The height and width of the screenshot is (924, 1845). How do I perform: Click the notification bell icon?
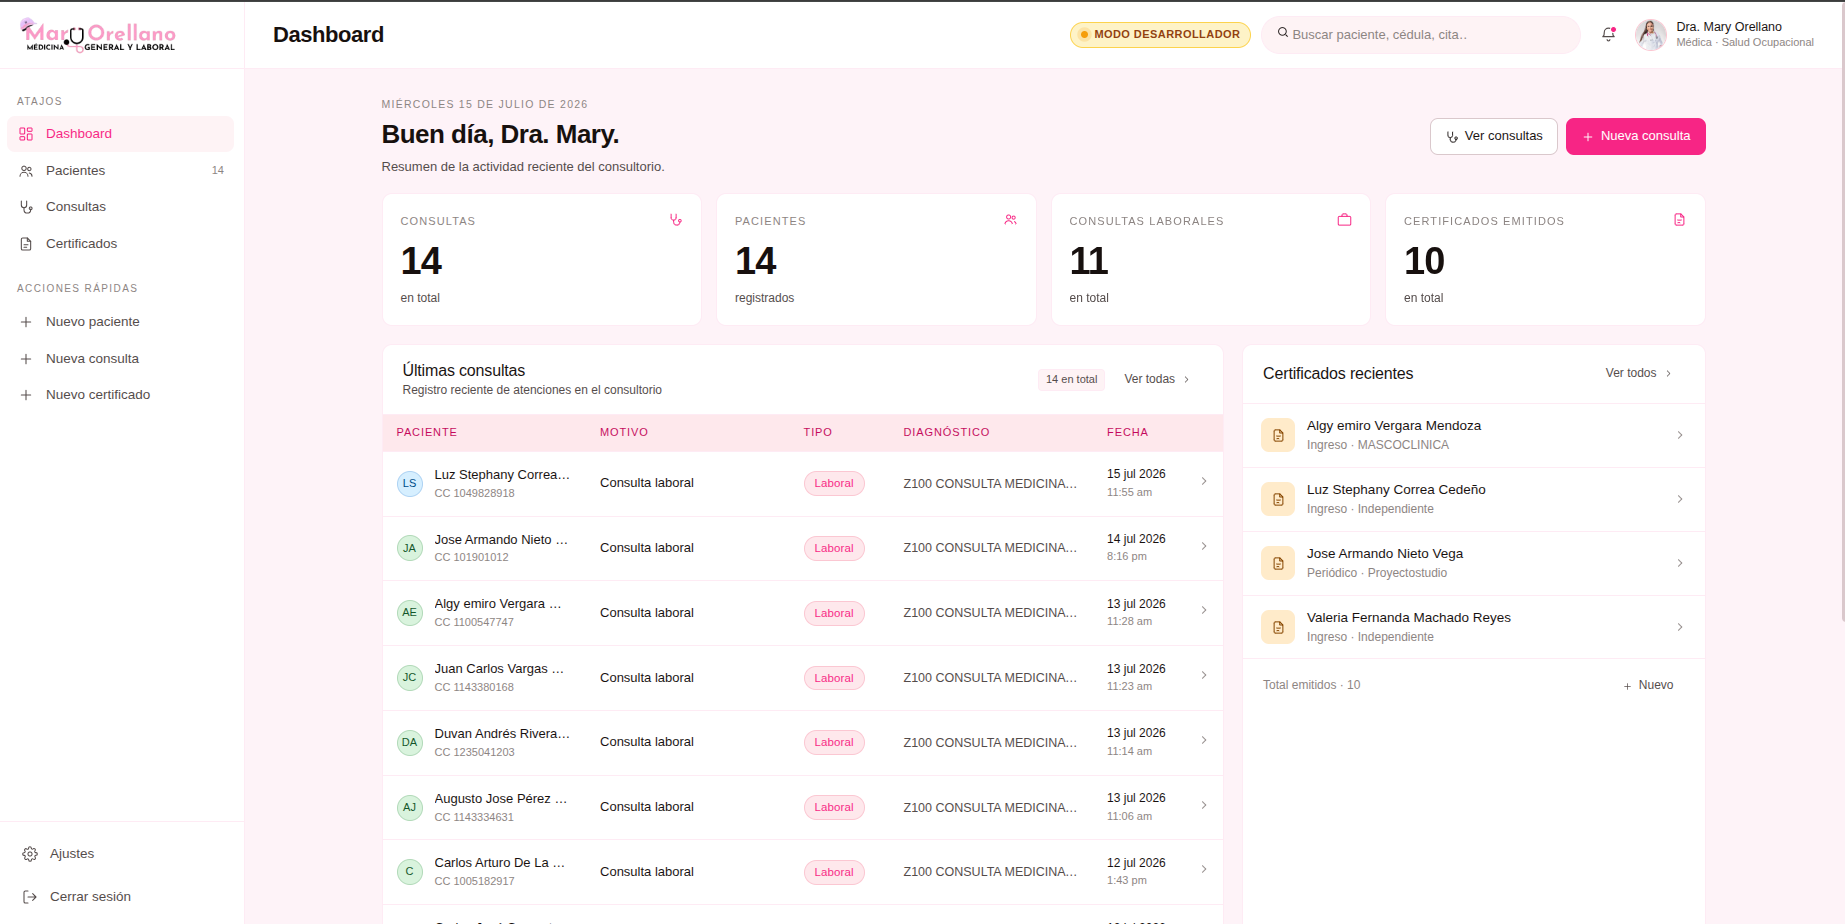[1608, 34]
